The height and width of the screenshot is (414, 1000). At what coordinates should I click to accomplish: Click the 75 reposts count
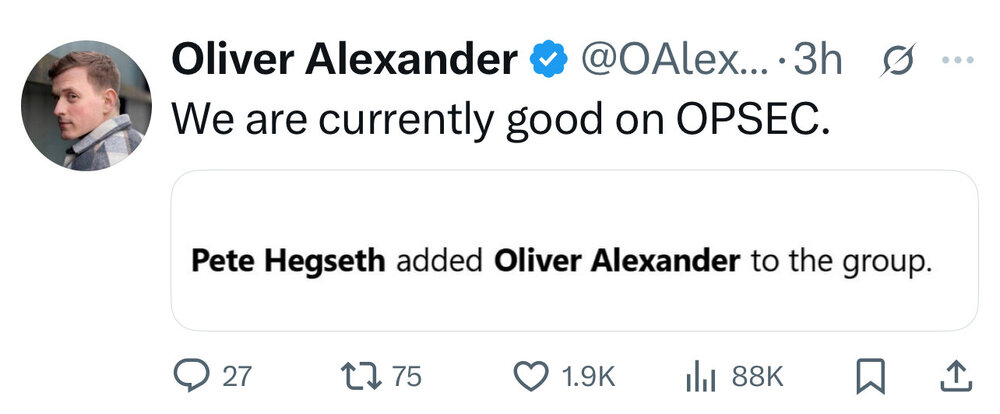coord(406,377)
